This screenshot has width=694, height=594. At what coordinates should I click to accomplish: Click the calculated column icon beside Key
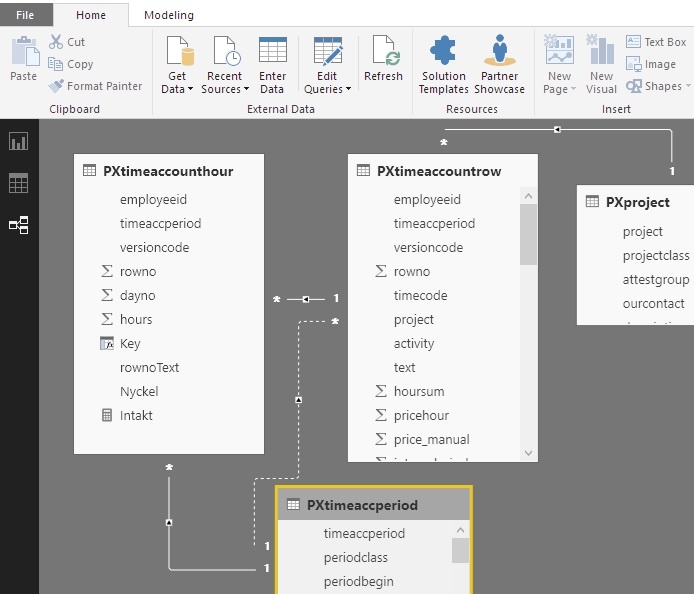pyautogui.click(x=107, y=343)
